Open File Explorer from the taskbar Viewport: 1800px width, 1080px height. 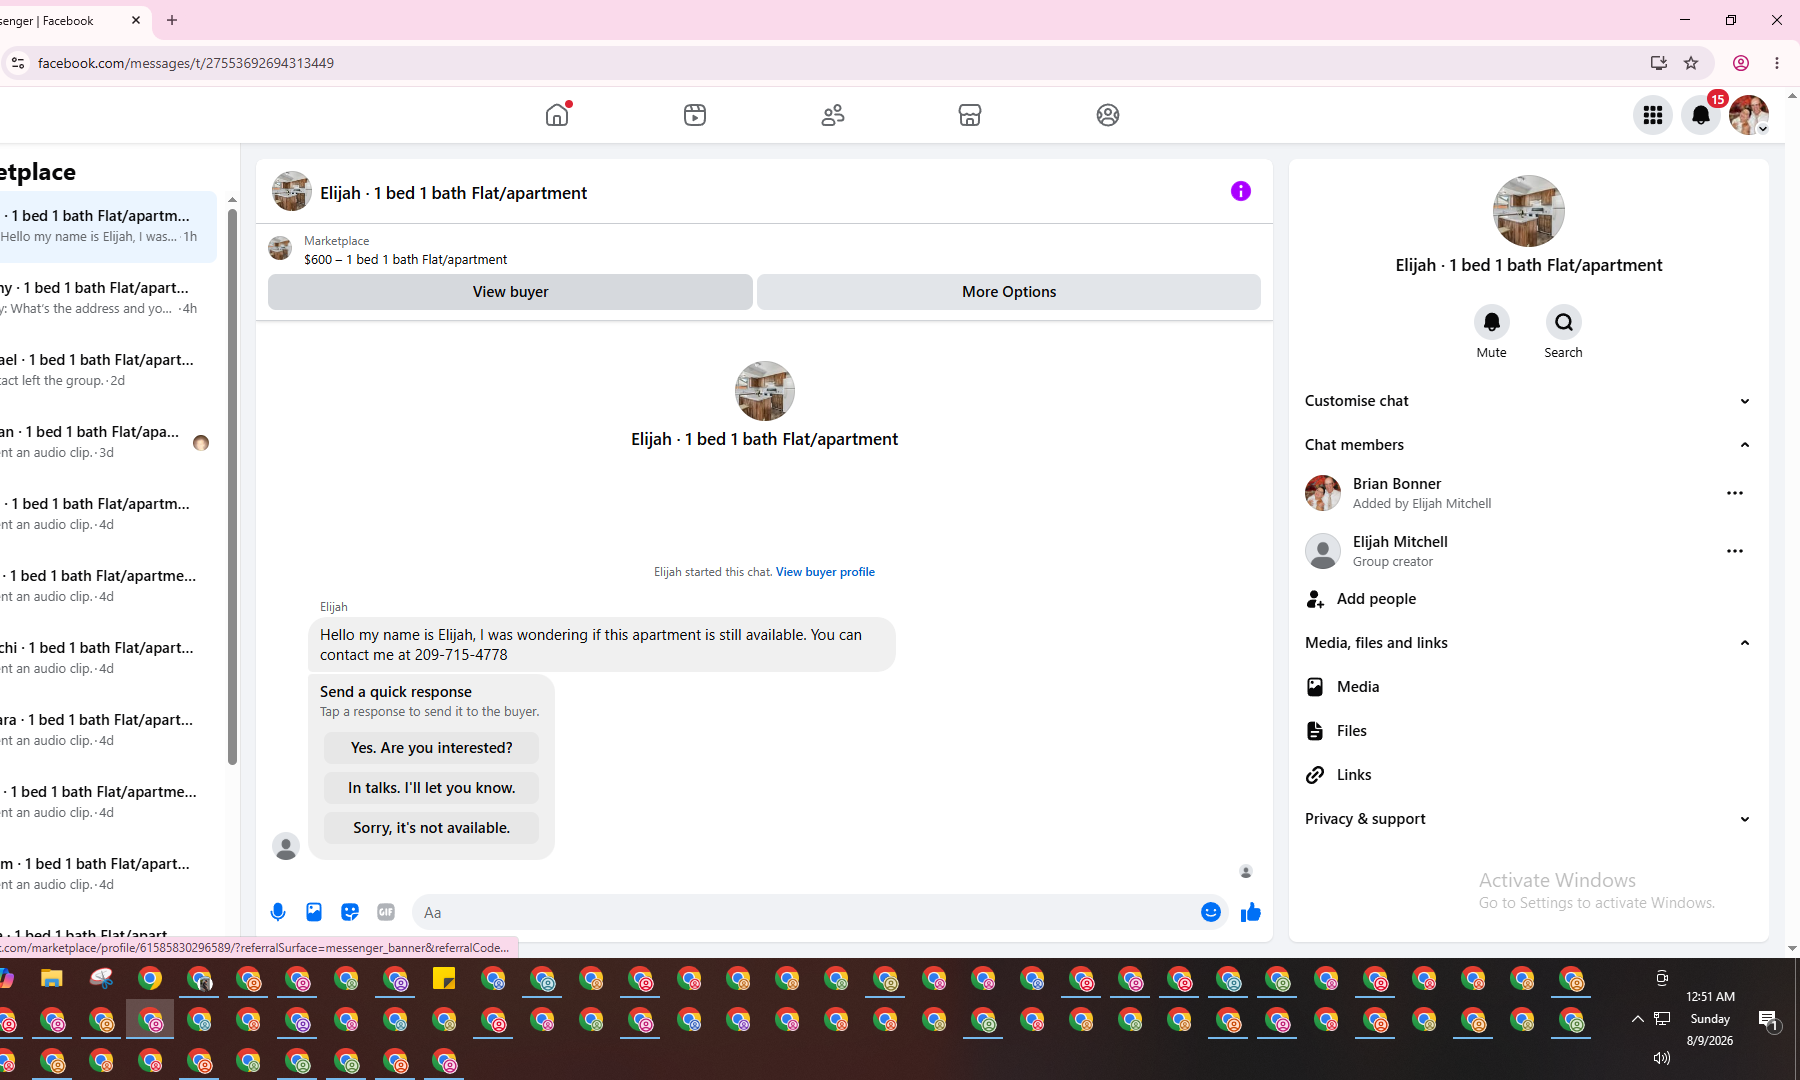(x=52, y=979)
